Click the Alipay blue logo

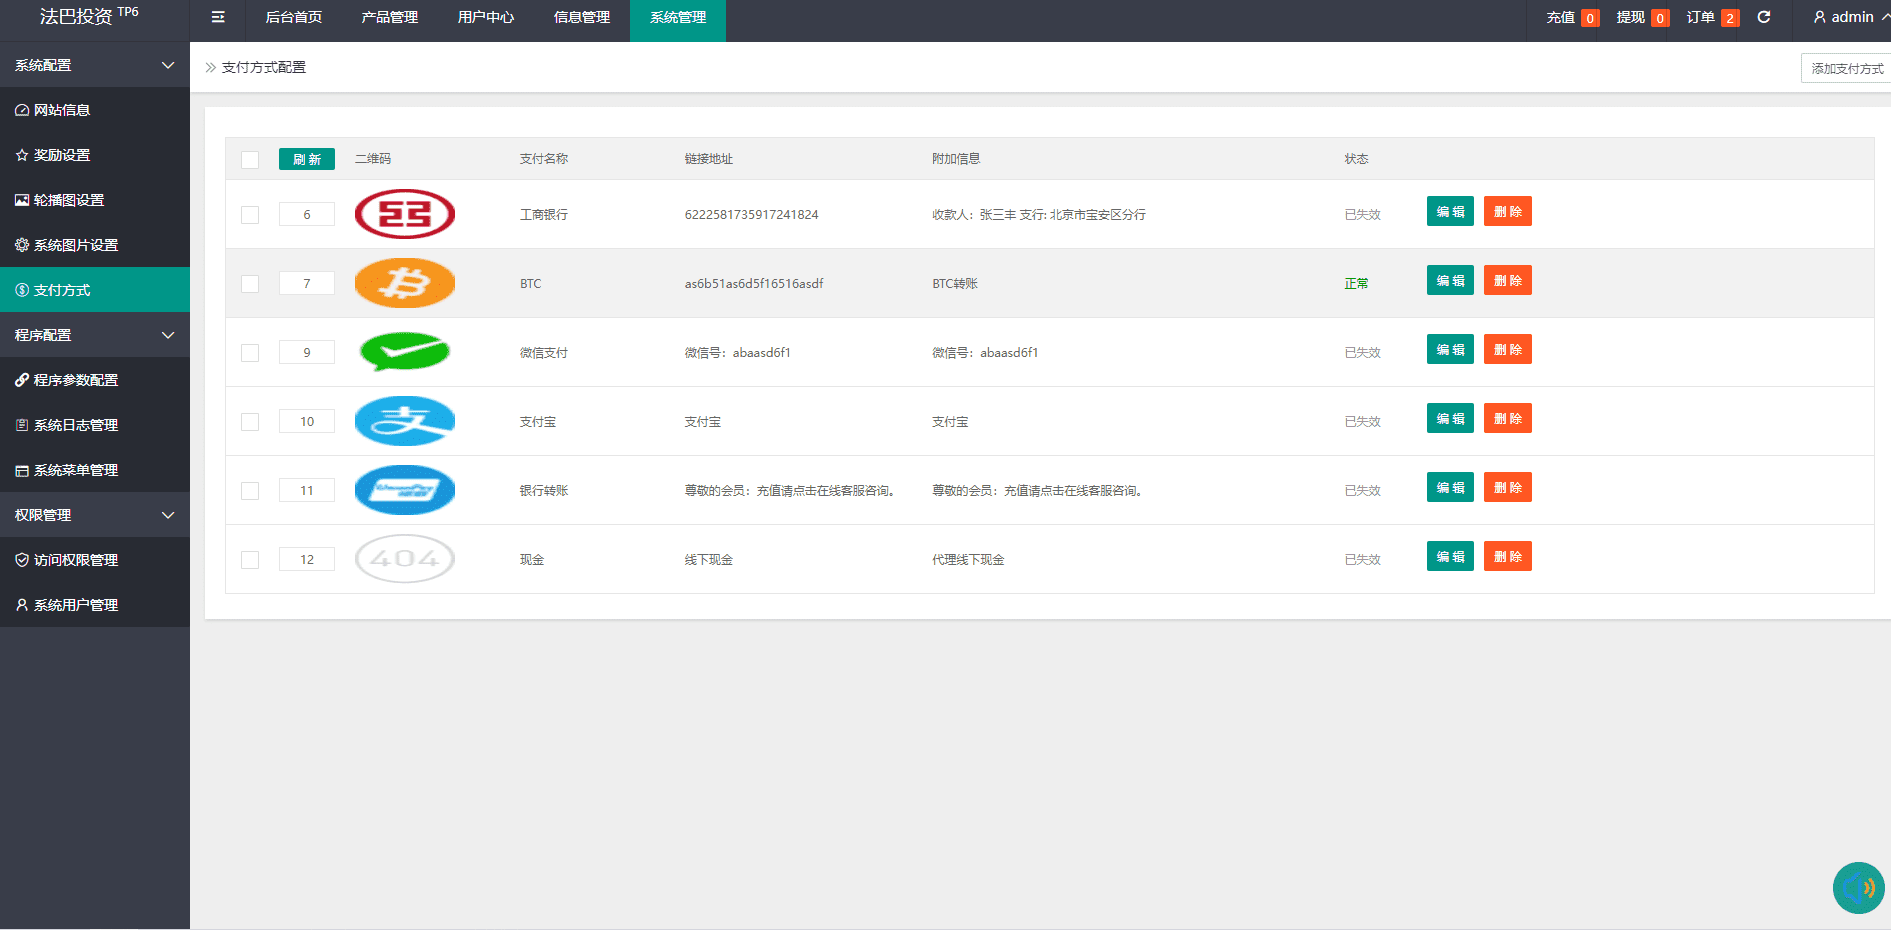tap(405, 421)
